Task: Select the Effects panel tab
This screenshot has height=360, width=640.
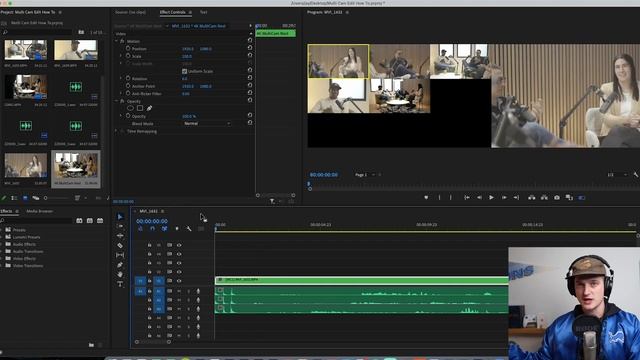Action: 7,211
